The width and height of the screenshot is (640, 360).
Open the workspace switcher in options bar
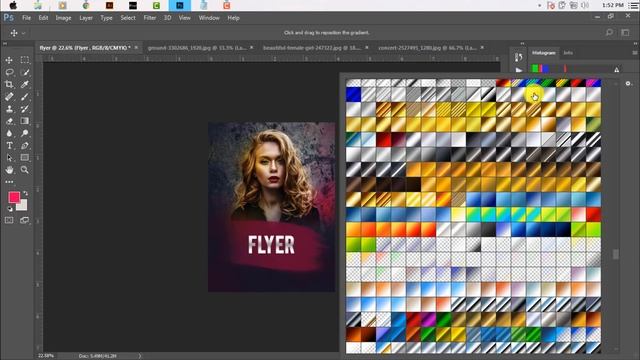(x=625, y=32)
